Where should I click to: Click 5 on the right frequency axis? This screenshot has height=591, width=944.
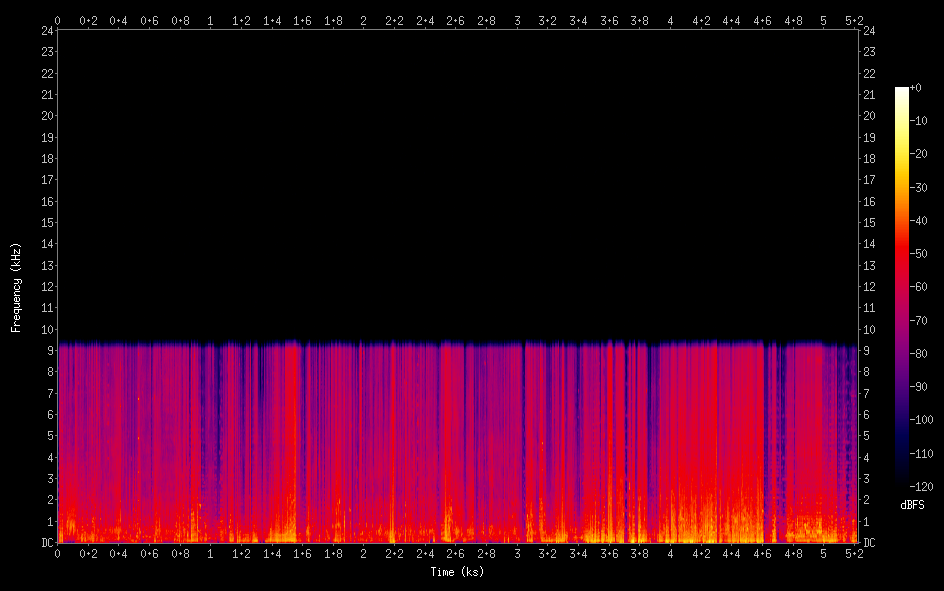(x=866, y=436)
